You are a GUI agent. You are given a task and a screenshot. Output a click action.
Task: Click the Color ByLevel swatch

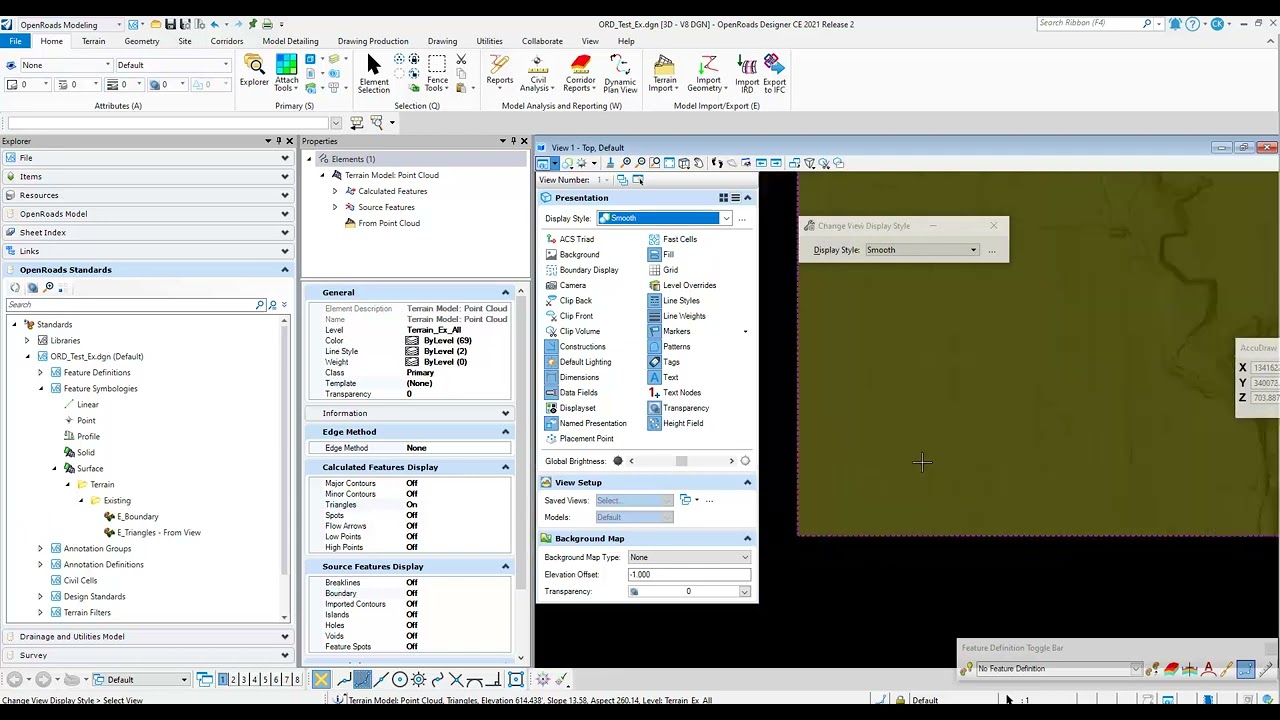click(411, 340)
